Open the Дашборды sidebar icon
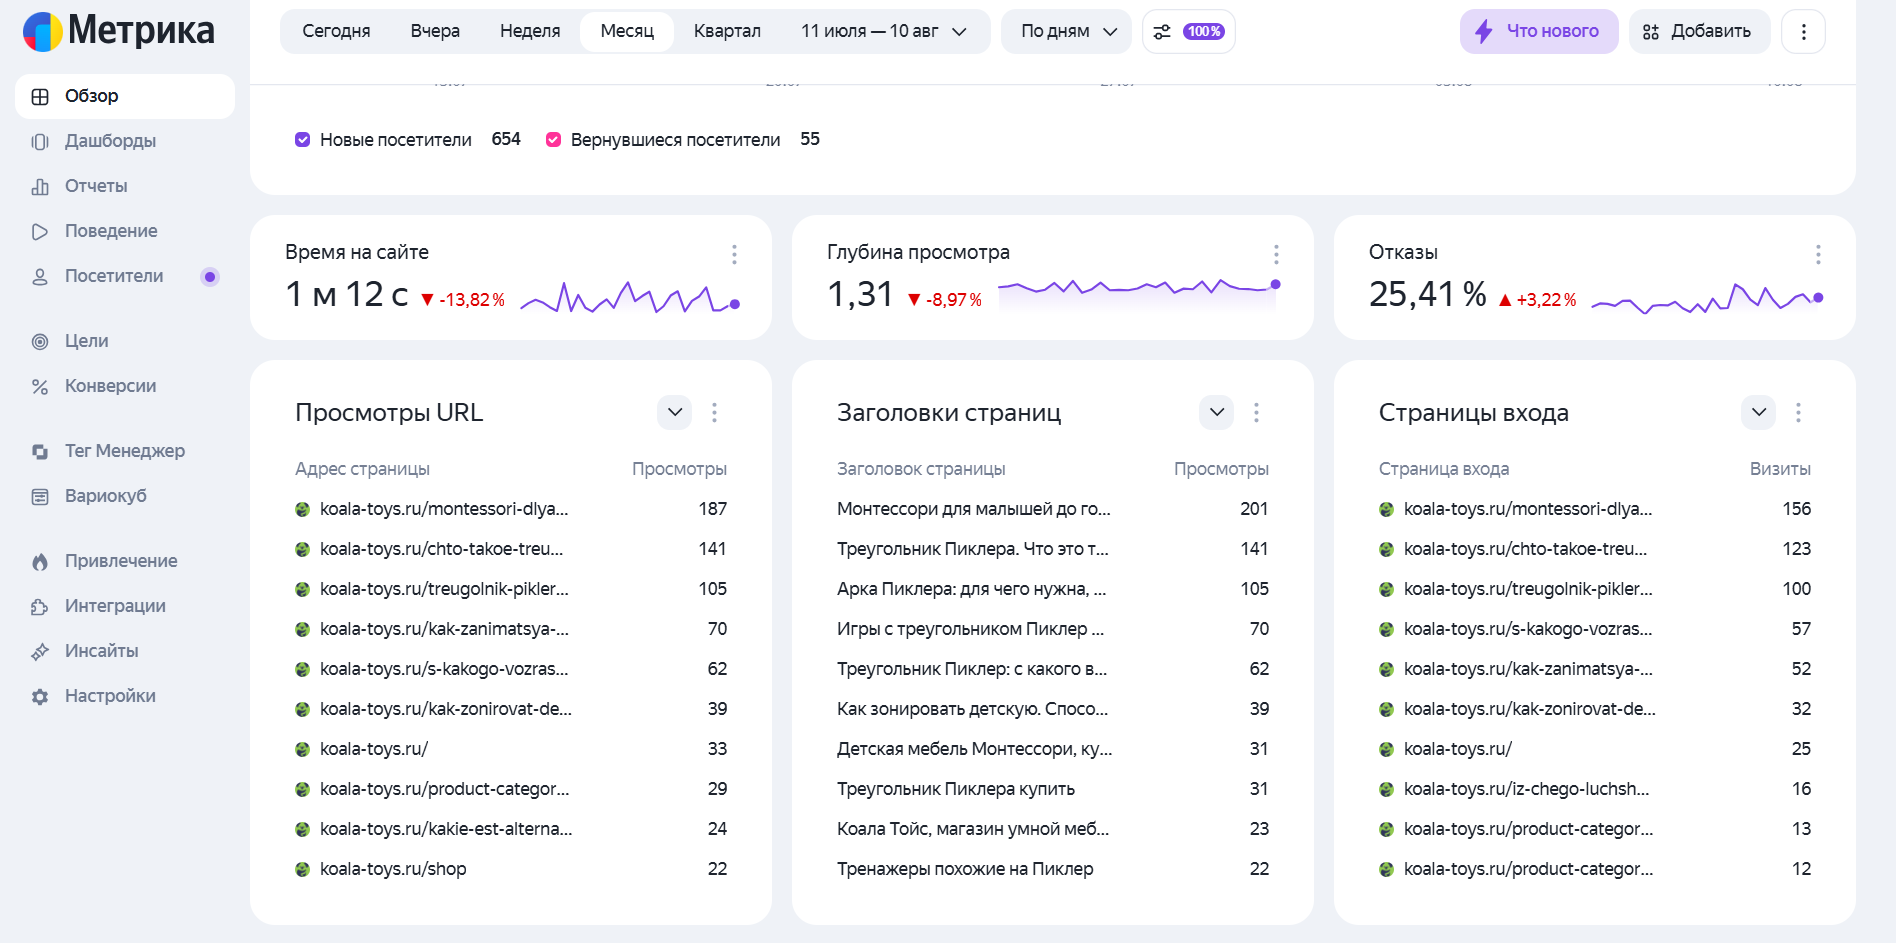 click(x=40, y=141)
